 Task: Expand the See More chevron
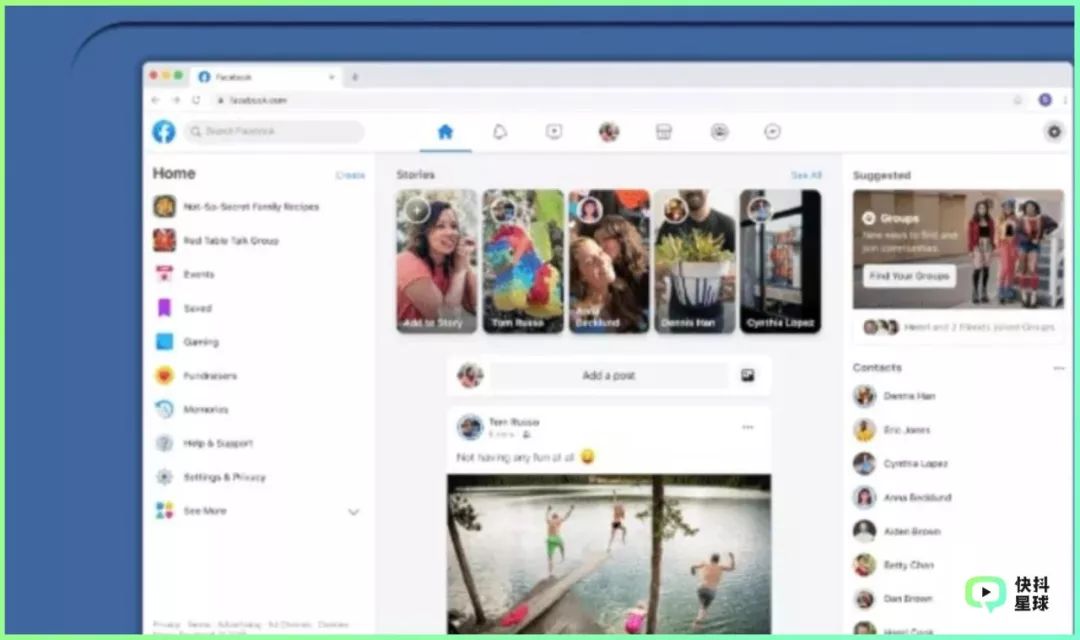tap(353, 512)
